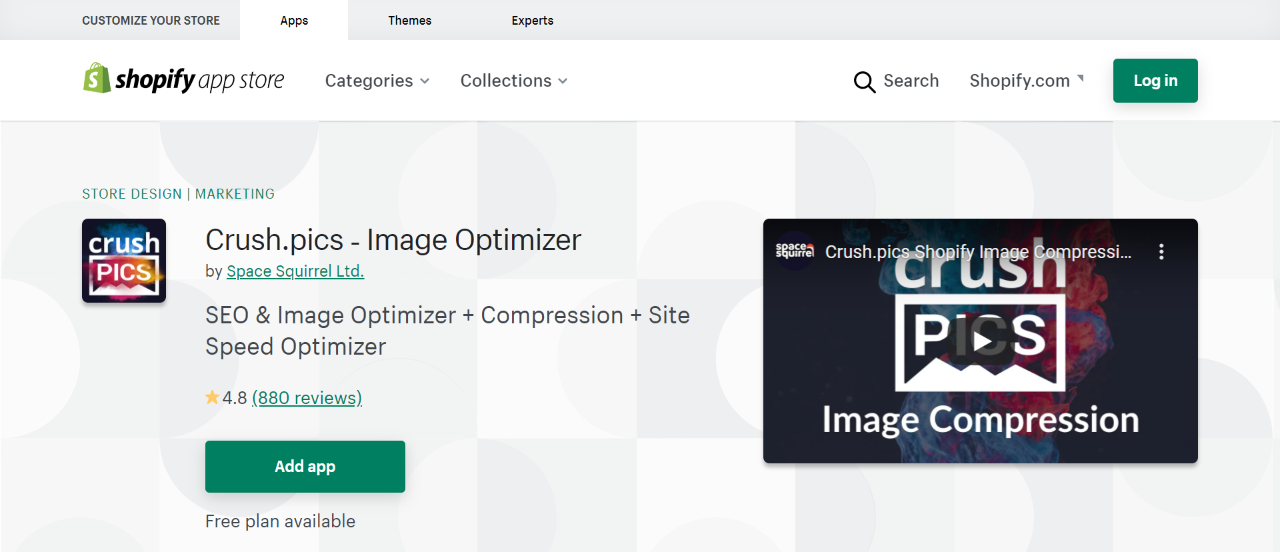Open the Store Design category link
This screenshot has height=552, width=1280.
[132, 194]
